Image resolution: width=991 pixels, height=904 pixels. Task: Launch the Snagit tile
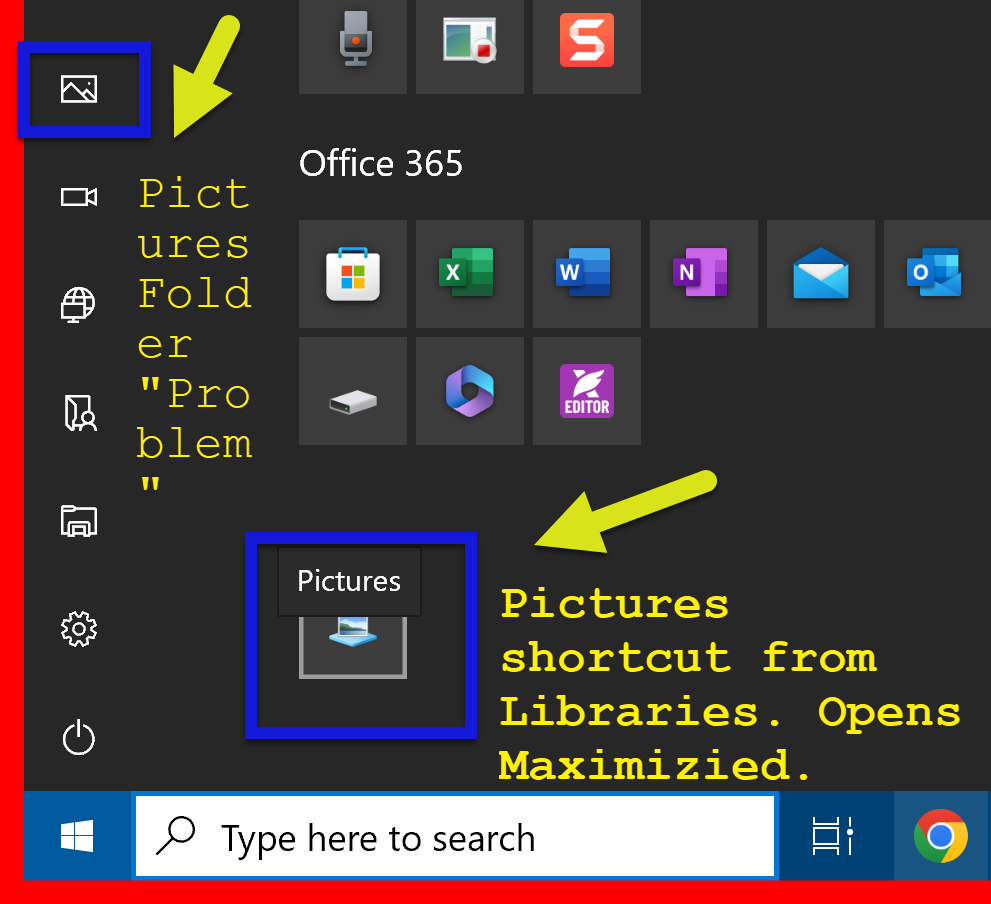point(586,42)
